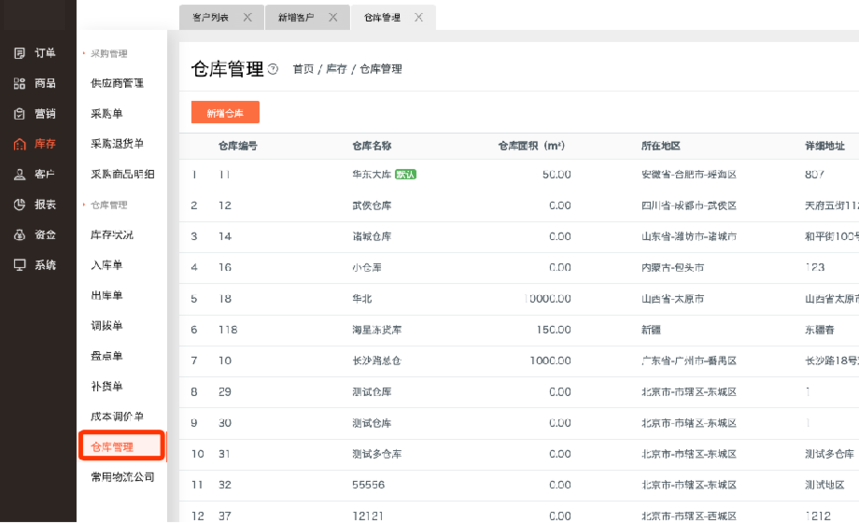Select the 华东大库 warehouse row

pos(370,174)
